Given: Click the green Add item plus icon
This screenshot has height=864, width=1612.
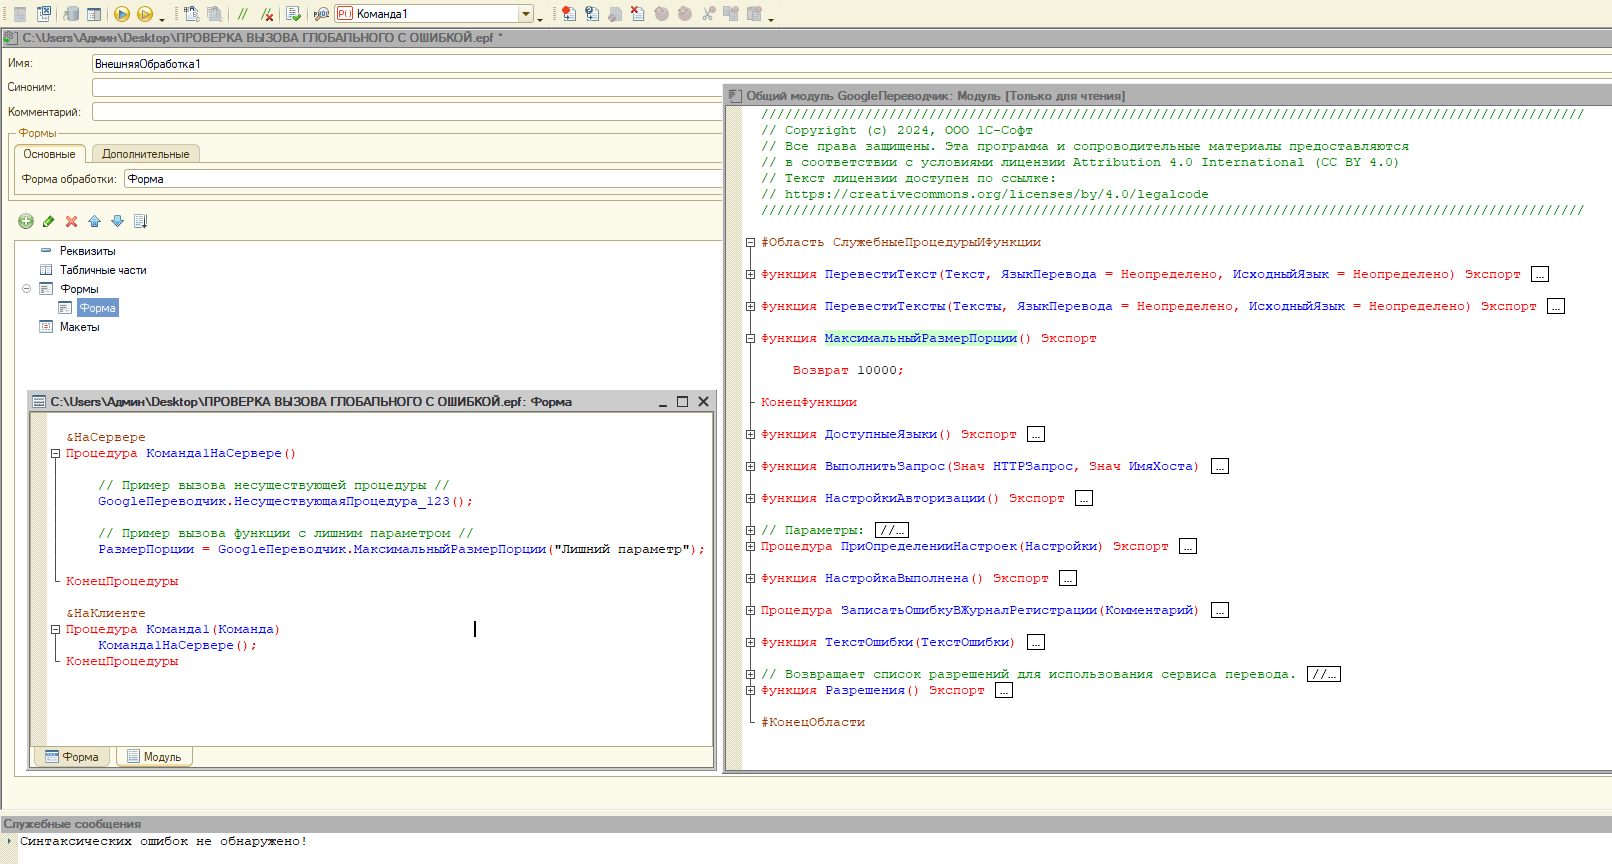Looking at the screenshot, I should (x=26, y=221).
